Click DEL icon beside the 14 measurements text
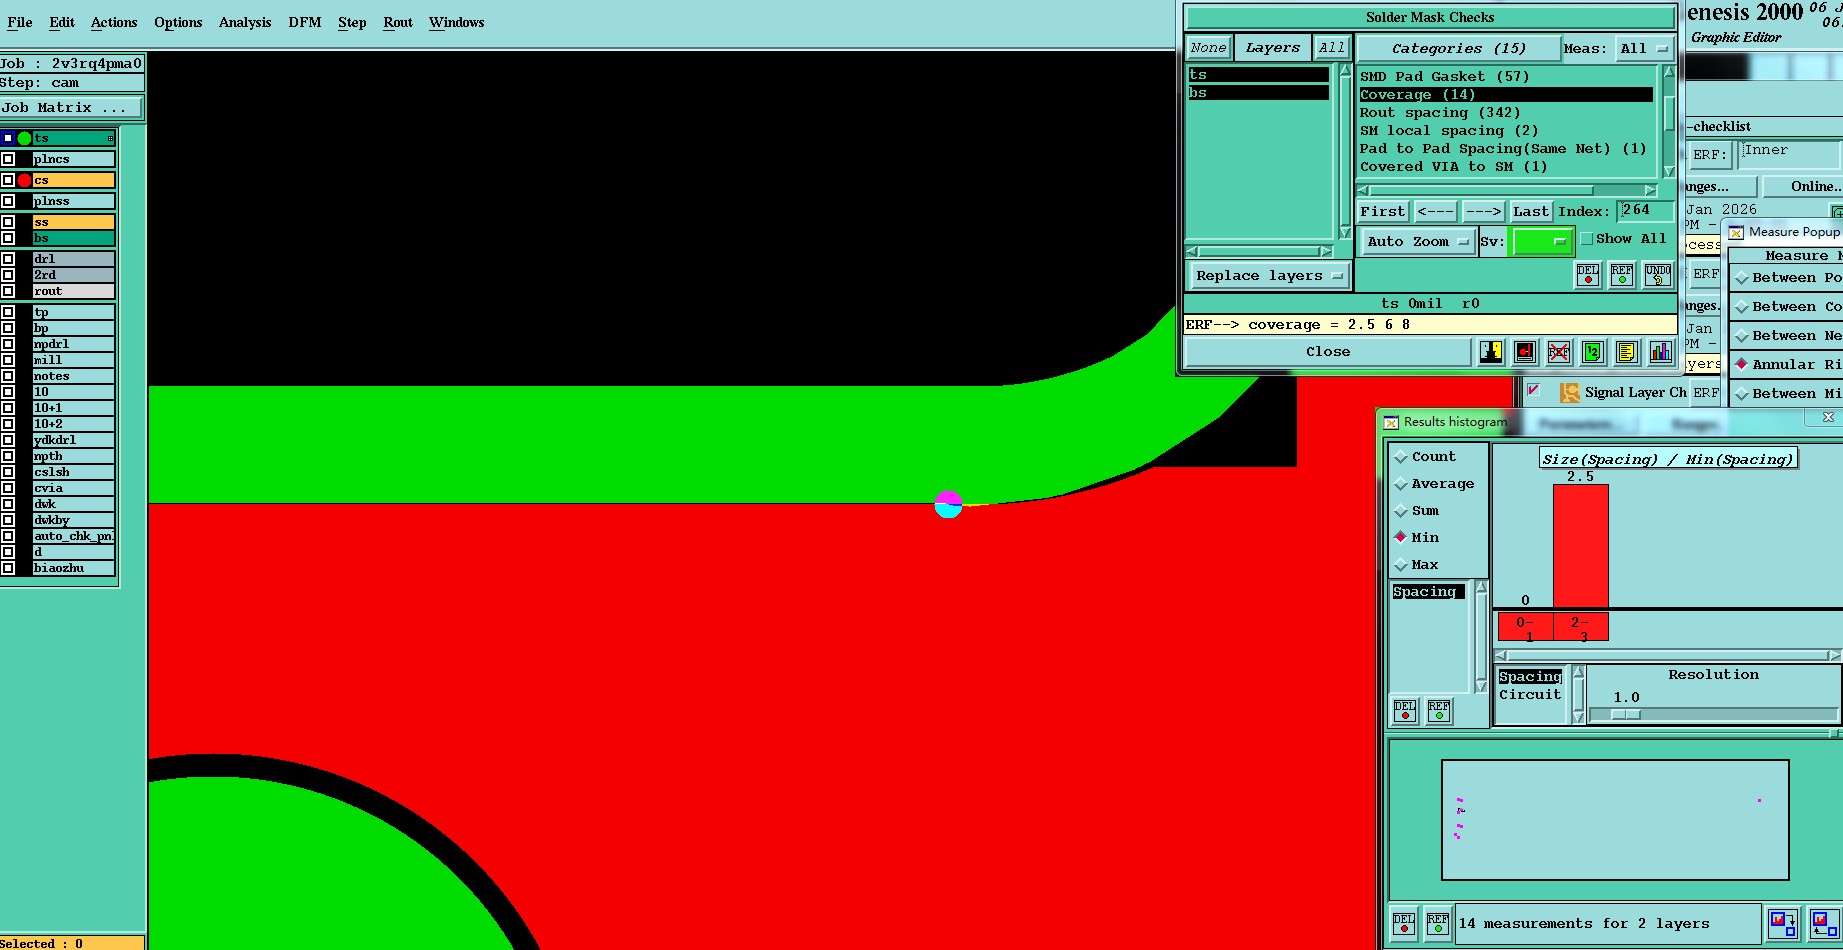Viewport: 1843px width, 950px height. click(x=1404, y=923)
